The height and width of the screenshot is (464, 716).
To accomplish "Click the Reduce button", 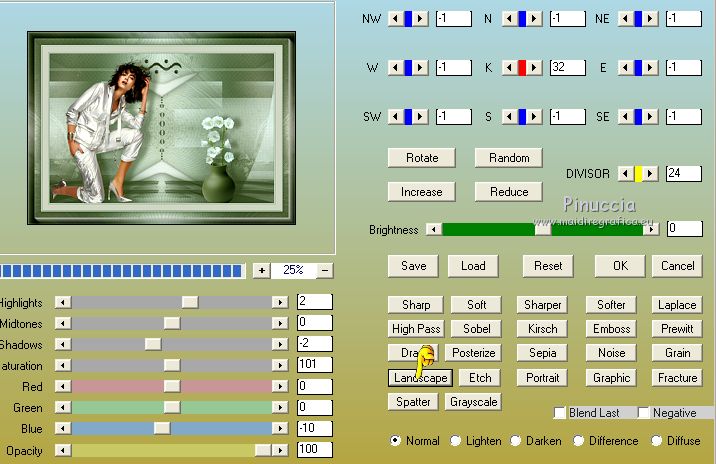I will point(509,192).
